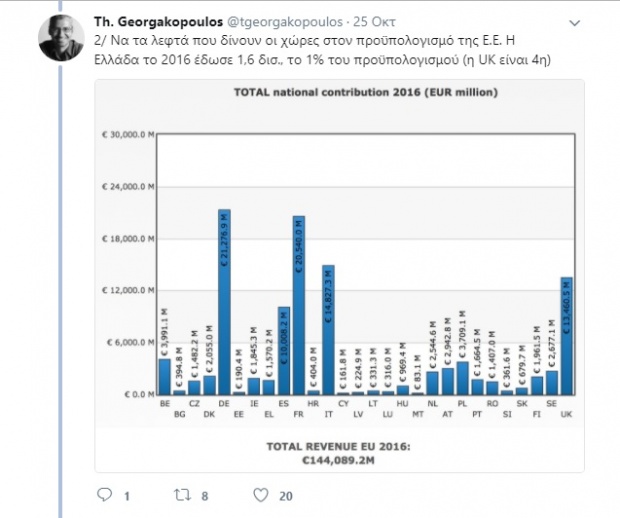Select the FR bar showing €20,540.0 M
This screenshot has height=518, width=620.
(x=298, y=305)
